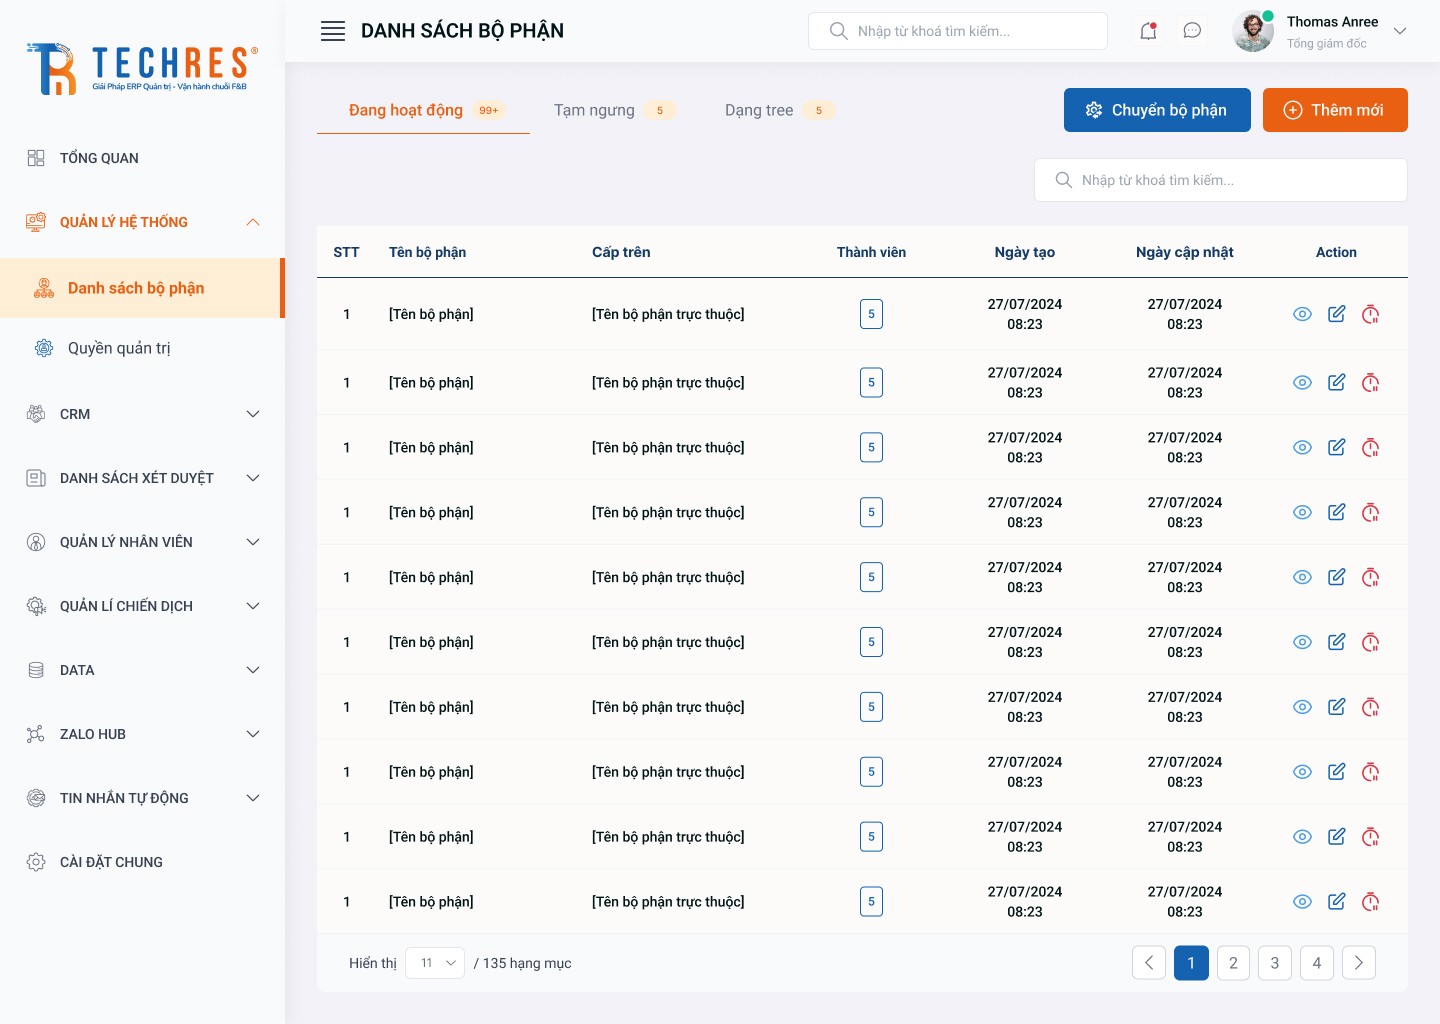Edit the department in the second row
This screenshot has width=1440, height=1024.
[1336, 382]
